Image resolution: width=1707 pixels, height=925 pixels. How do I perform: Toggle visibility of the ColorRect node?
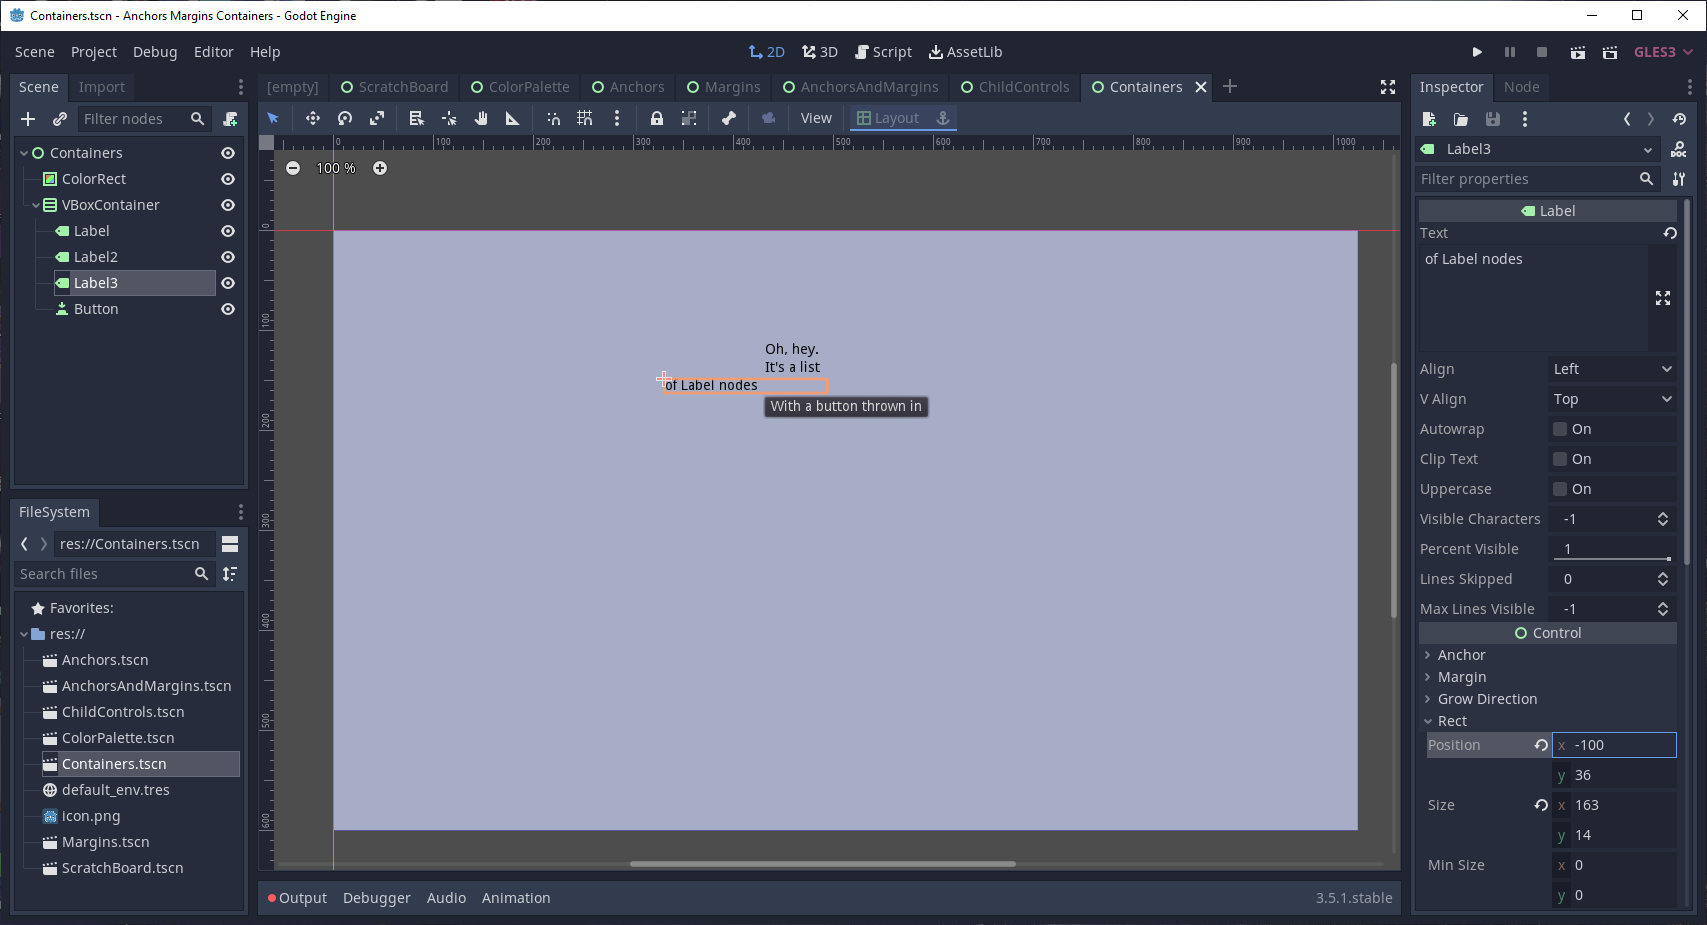coord(227,179)
